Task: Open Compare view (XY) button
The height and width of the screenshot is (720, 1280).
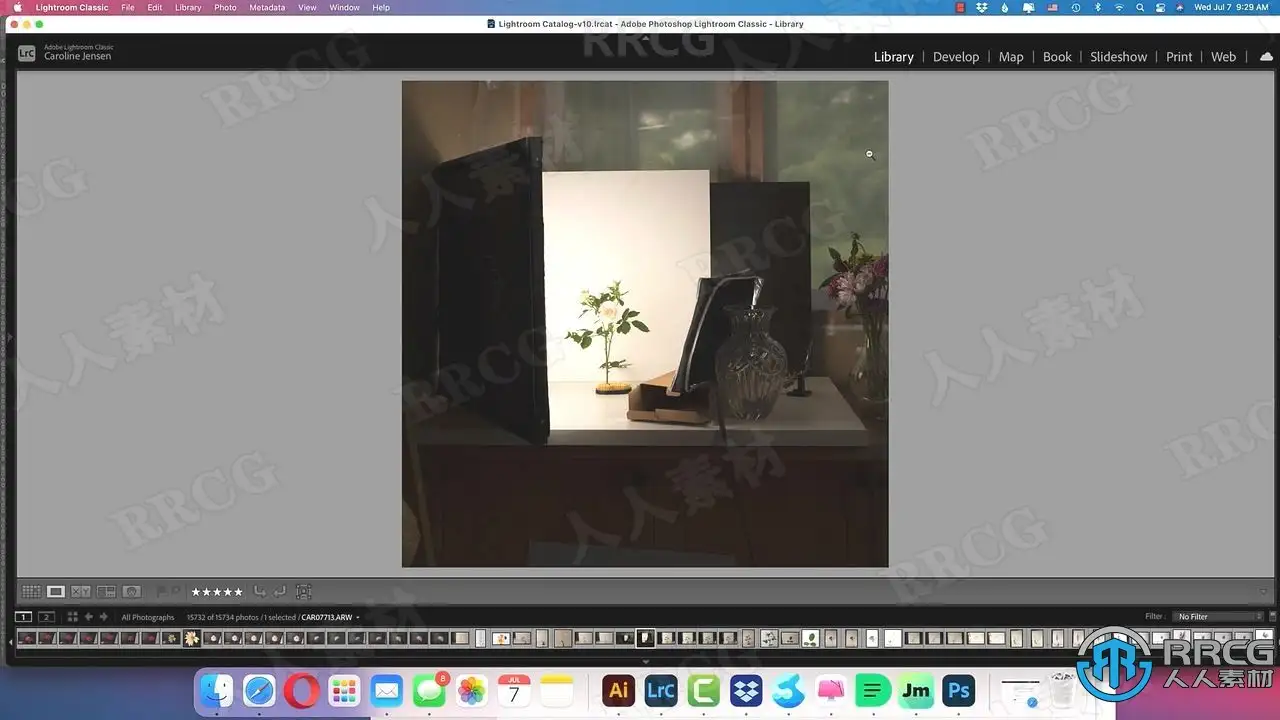Action: pos(81,592)
